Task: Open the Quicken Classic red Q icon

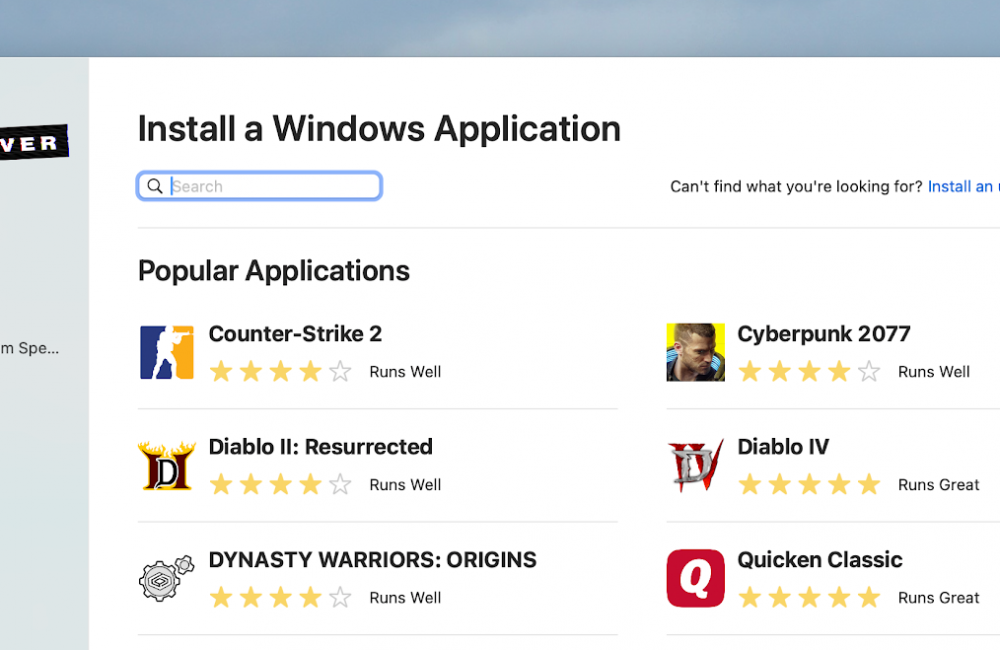Action: [x=695, y=578]
